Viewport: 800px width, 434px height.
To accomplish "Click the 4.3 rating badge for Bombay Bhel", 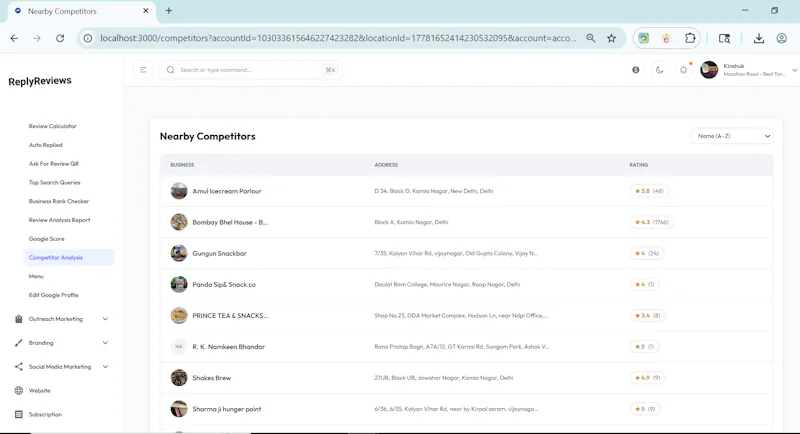I will coord(652,222).
